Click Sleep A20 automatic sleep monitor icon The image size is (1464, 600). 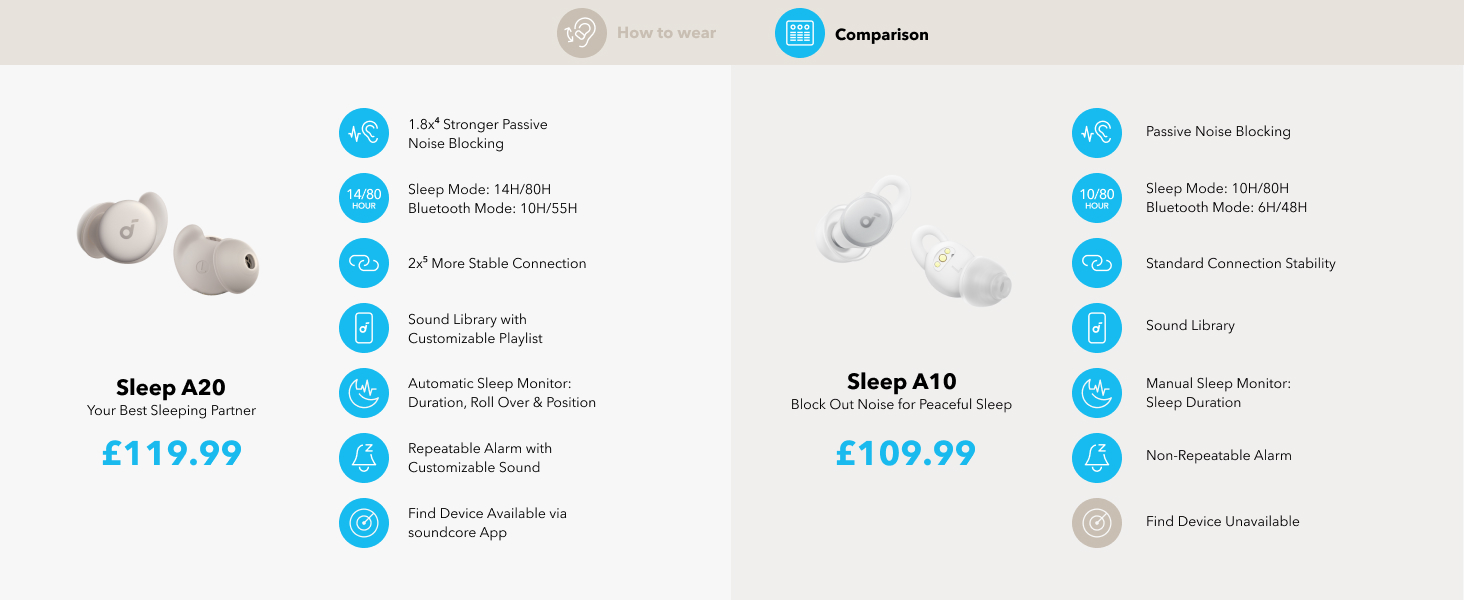pos(364,393)
